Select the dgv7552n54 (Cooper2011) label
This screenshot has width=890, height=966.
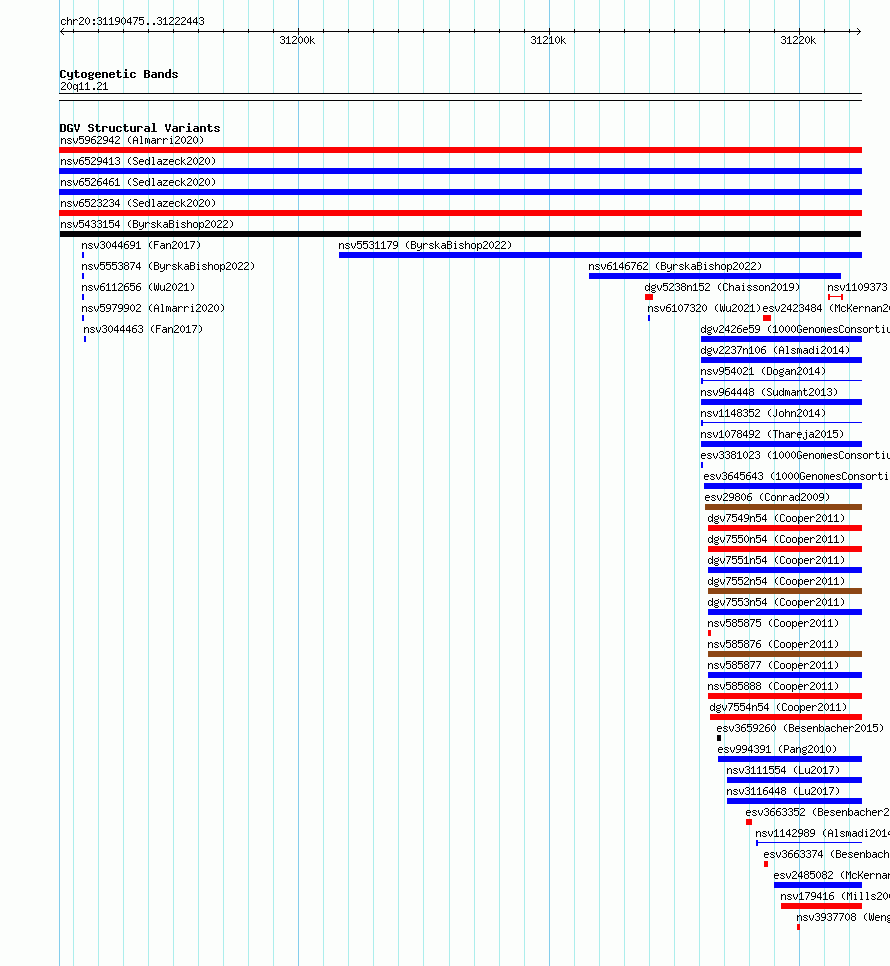coord(777,580)
